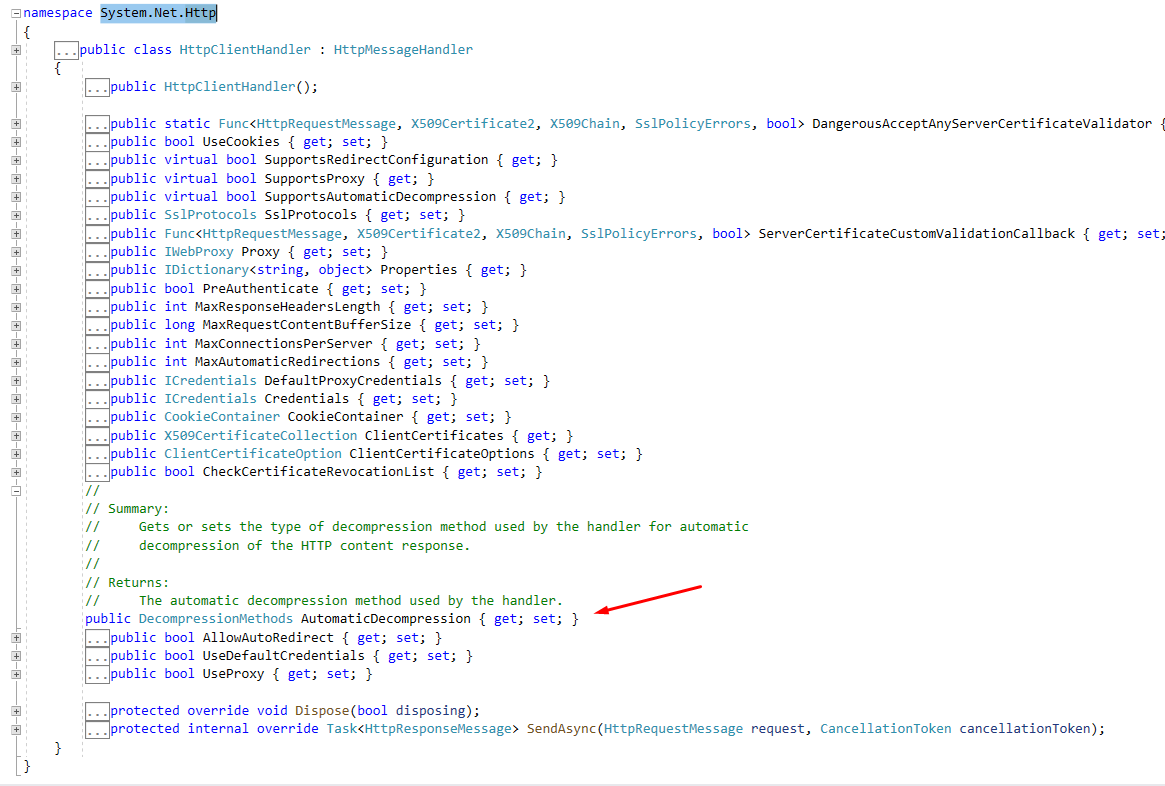Expand margin plus on SupportsProxy line
The width and height of the screenshot is (1165, 786).
pos(16,178)
